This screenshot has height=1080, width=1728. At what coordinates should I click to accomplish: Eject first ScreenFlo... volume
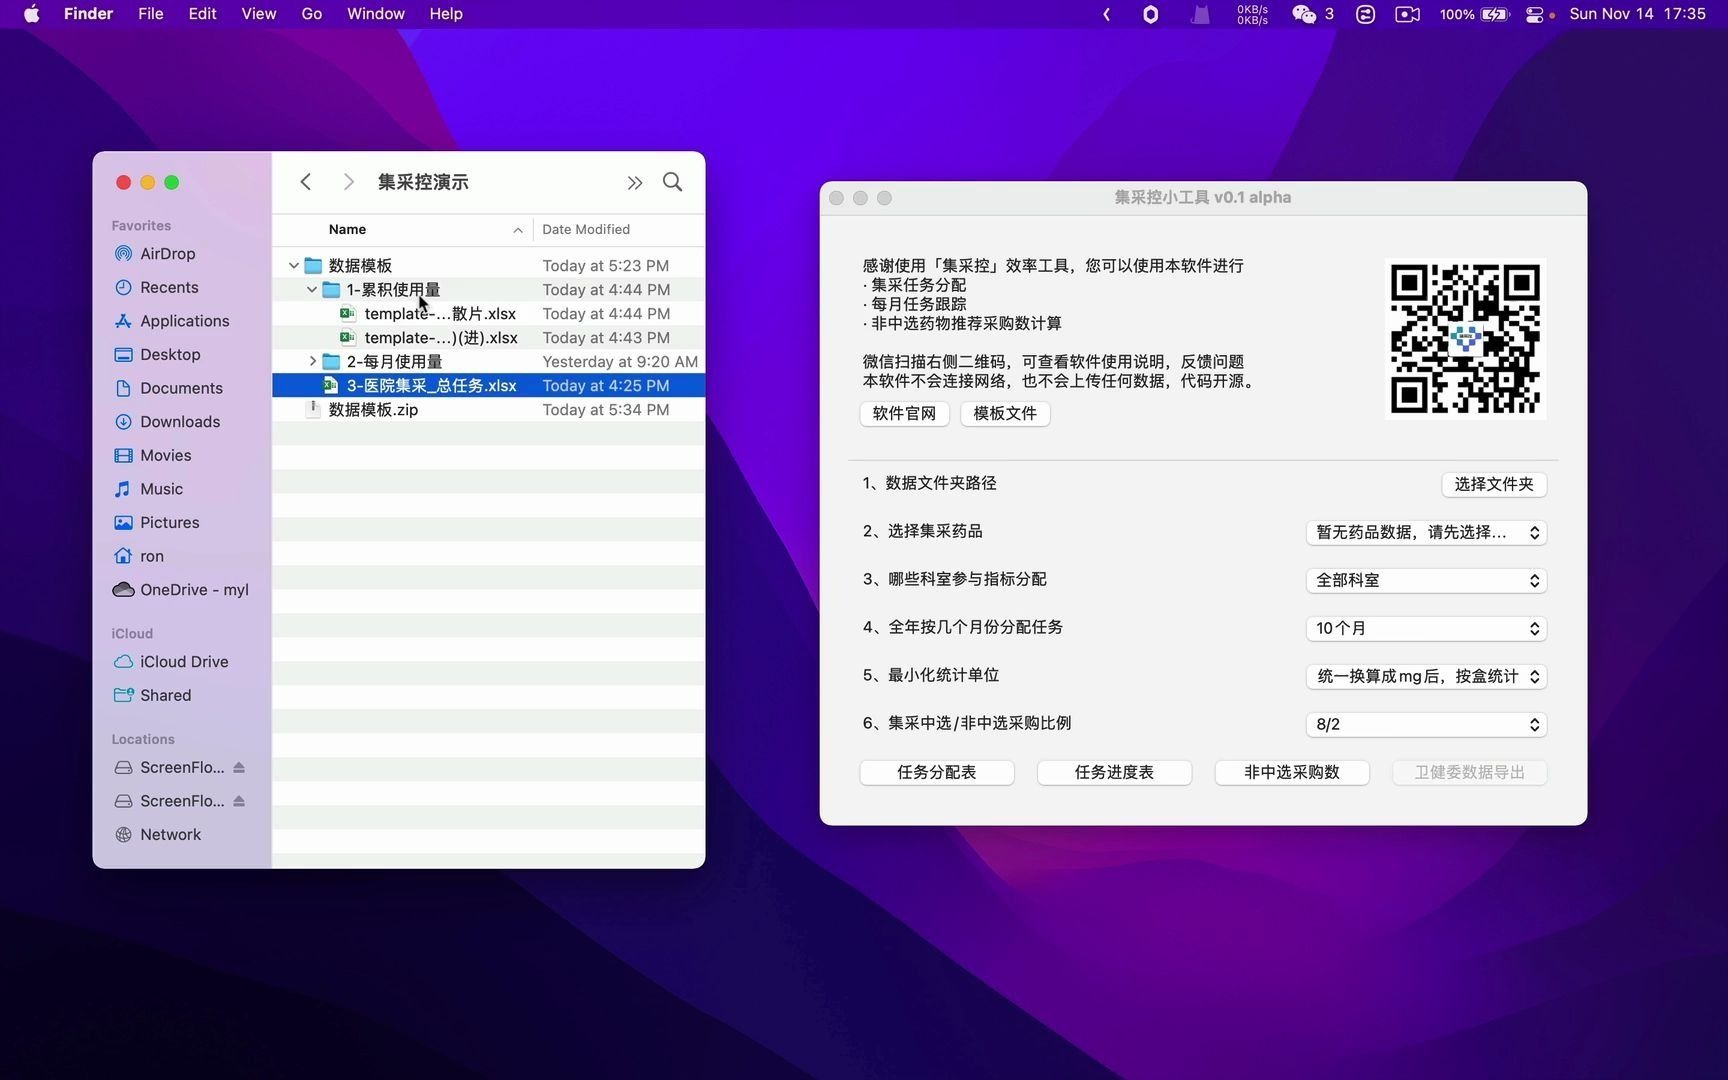pyautogui.click(x=239, y=768)
